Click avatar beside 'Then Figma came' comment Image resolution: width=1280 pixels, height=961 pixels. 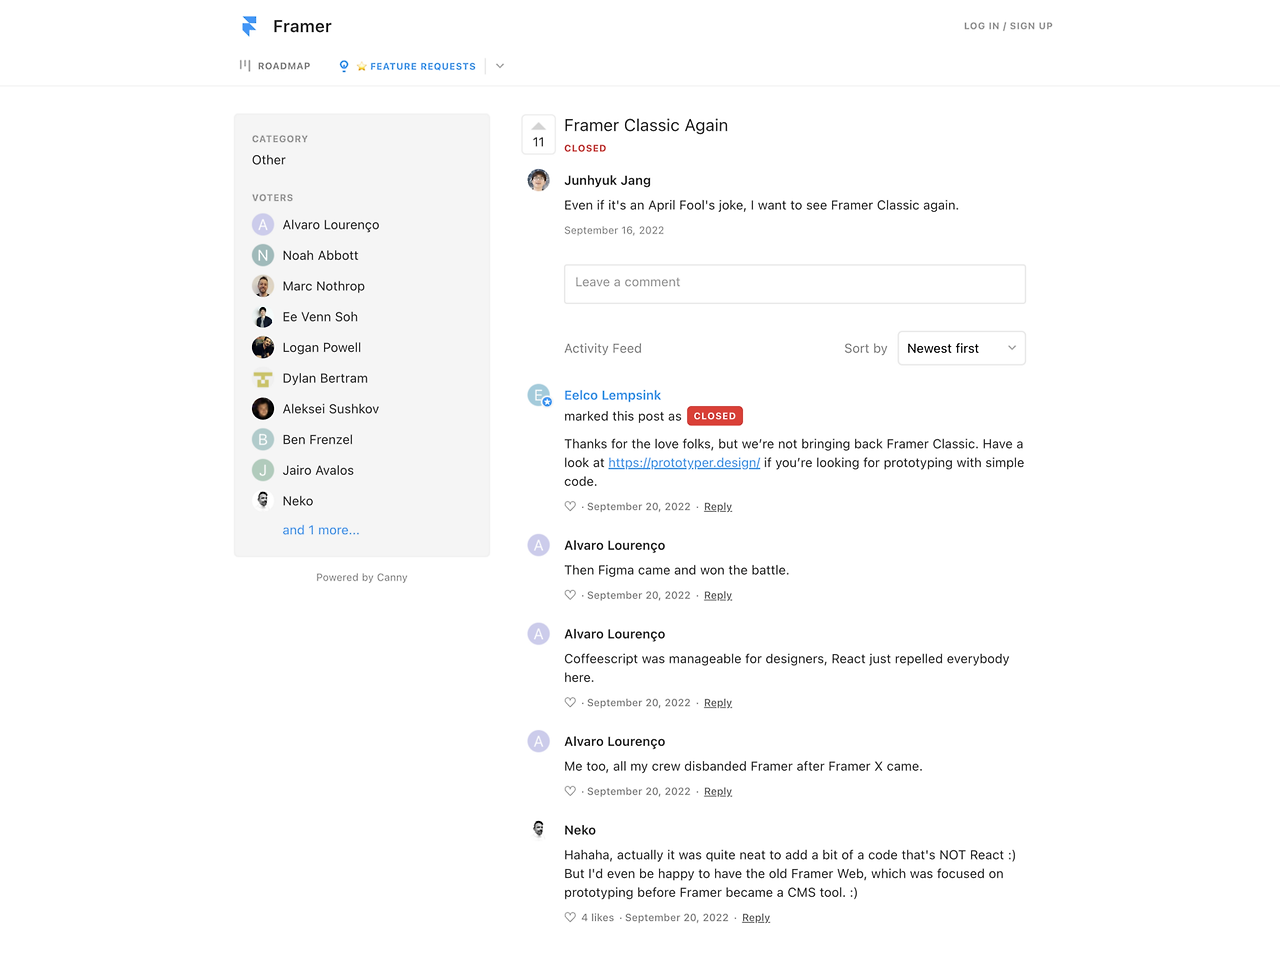(x=539, y=545)
